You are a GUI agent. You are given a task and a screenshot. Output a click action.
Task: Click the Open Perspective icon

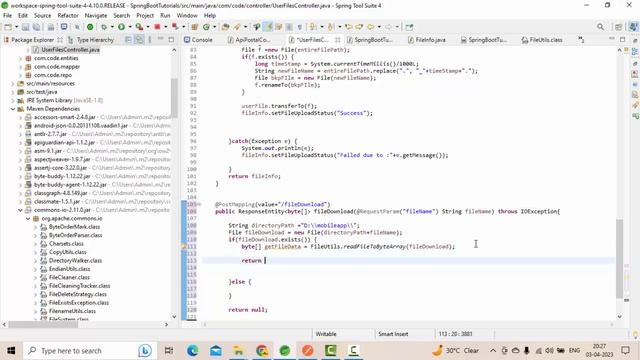pos(618,27)
